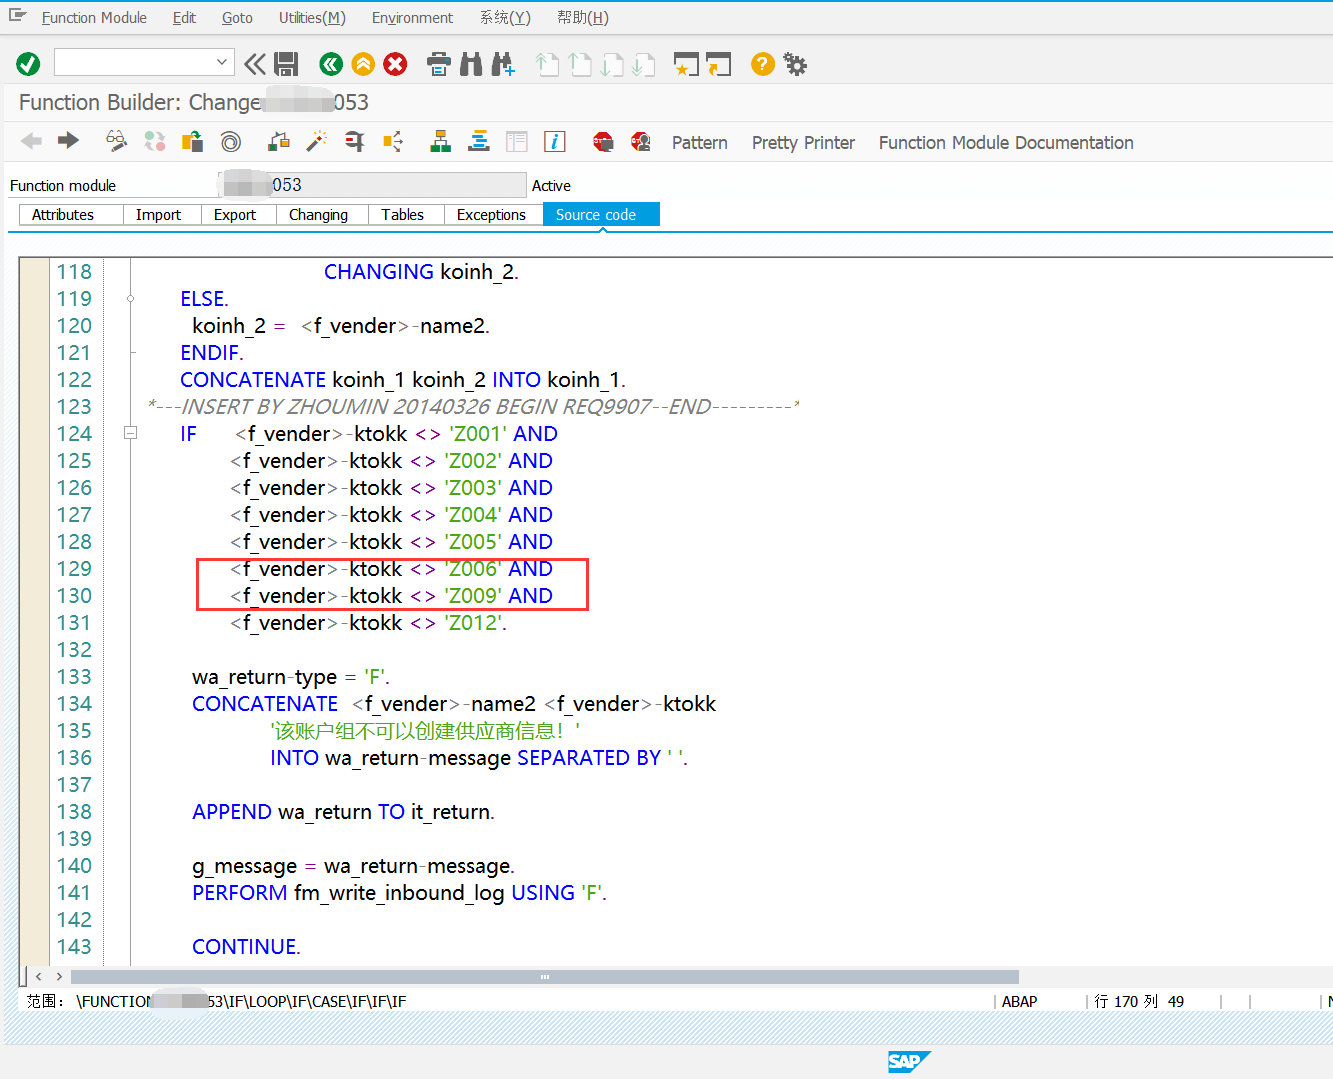Click the command input field
This screenshot has width=1333, height=1079.
(134, 62)
